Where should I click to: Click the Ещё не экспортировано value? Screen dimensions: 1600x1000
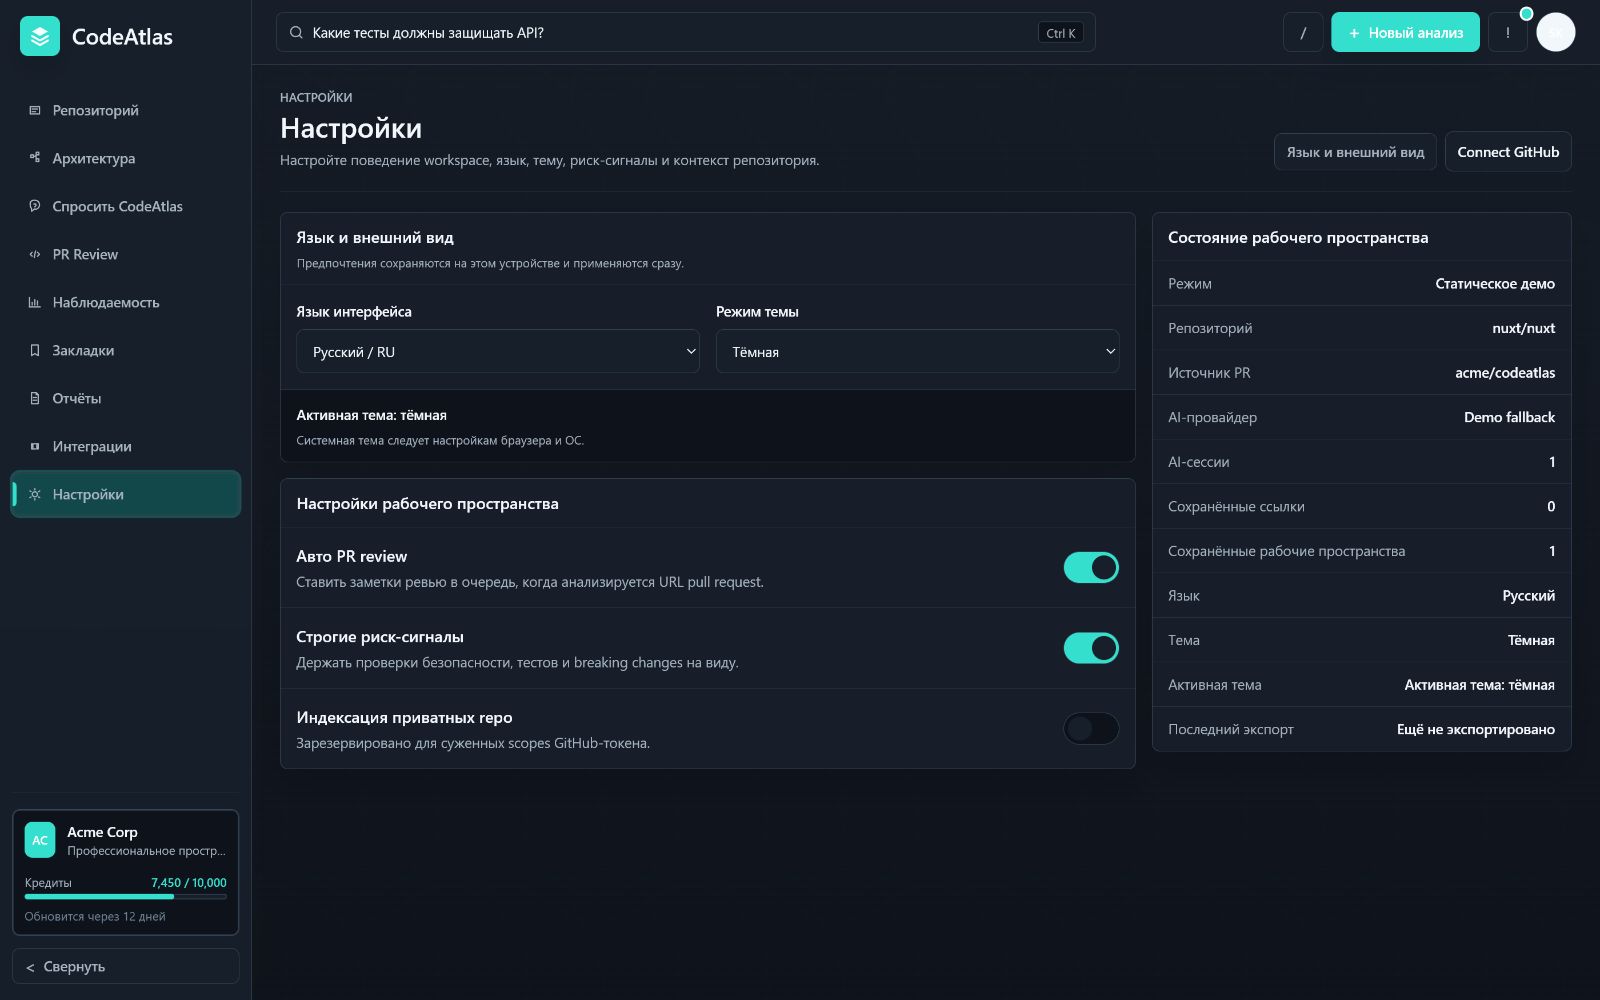coord(1476,729)
